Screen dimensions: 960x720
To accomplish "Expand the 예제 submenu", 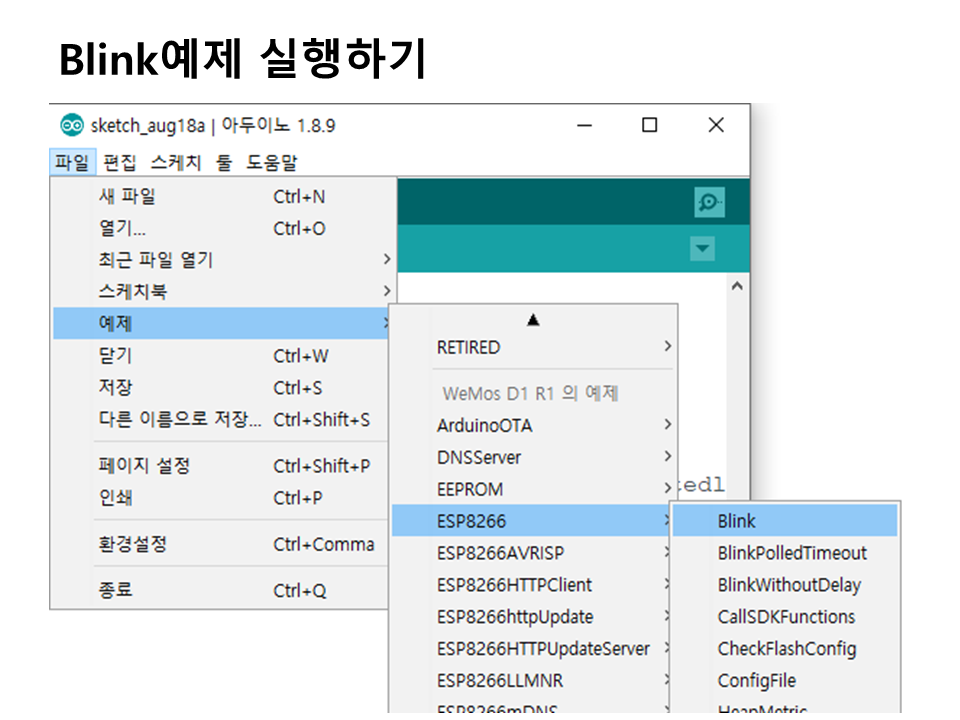I will [x=221, y=323].
